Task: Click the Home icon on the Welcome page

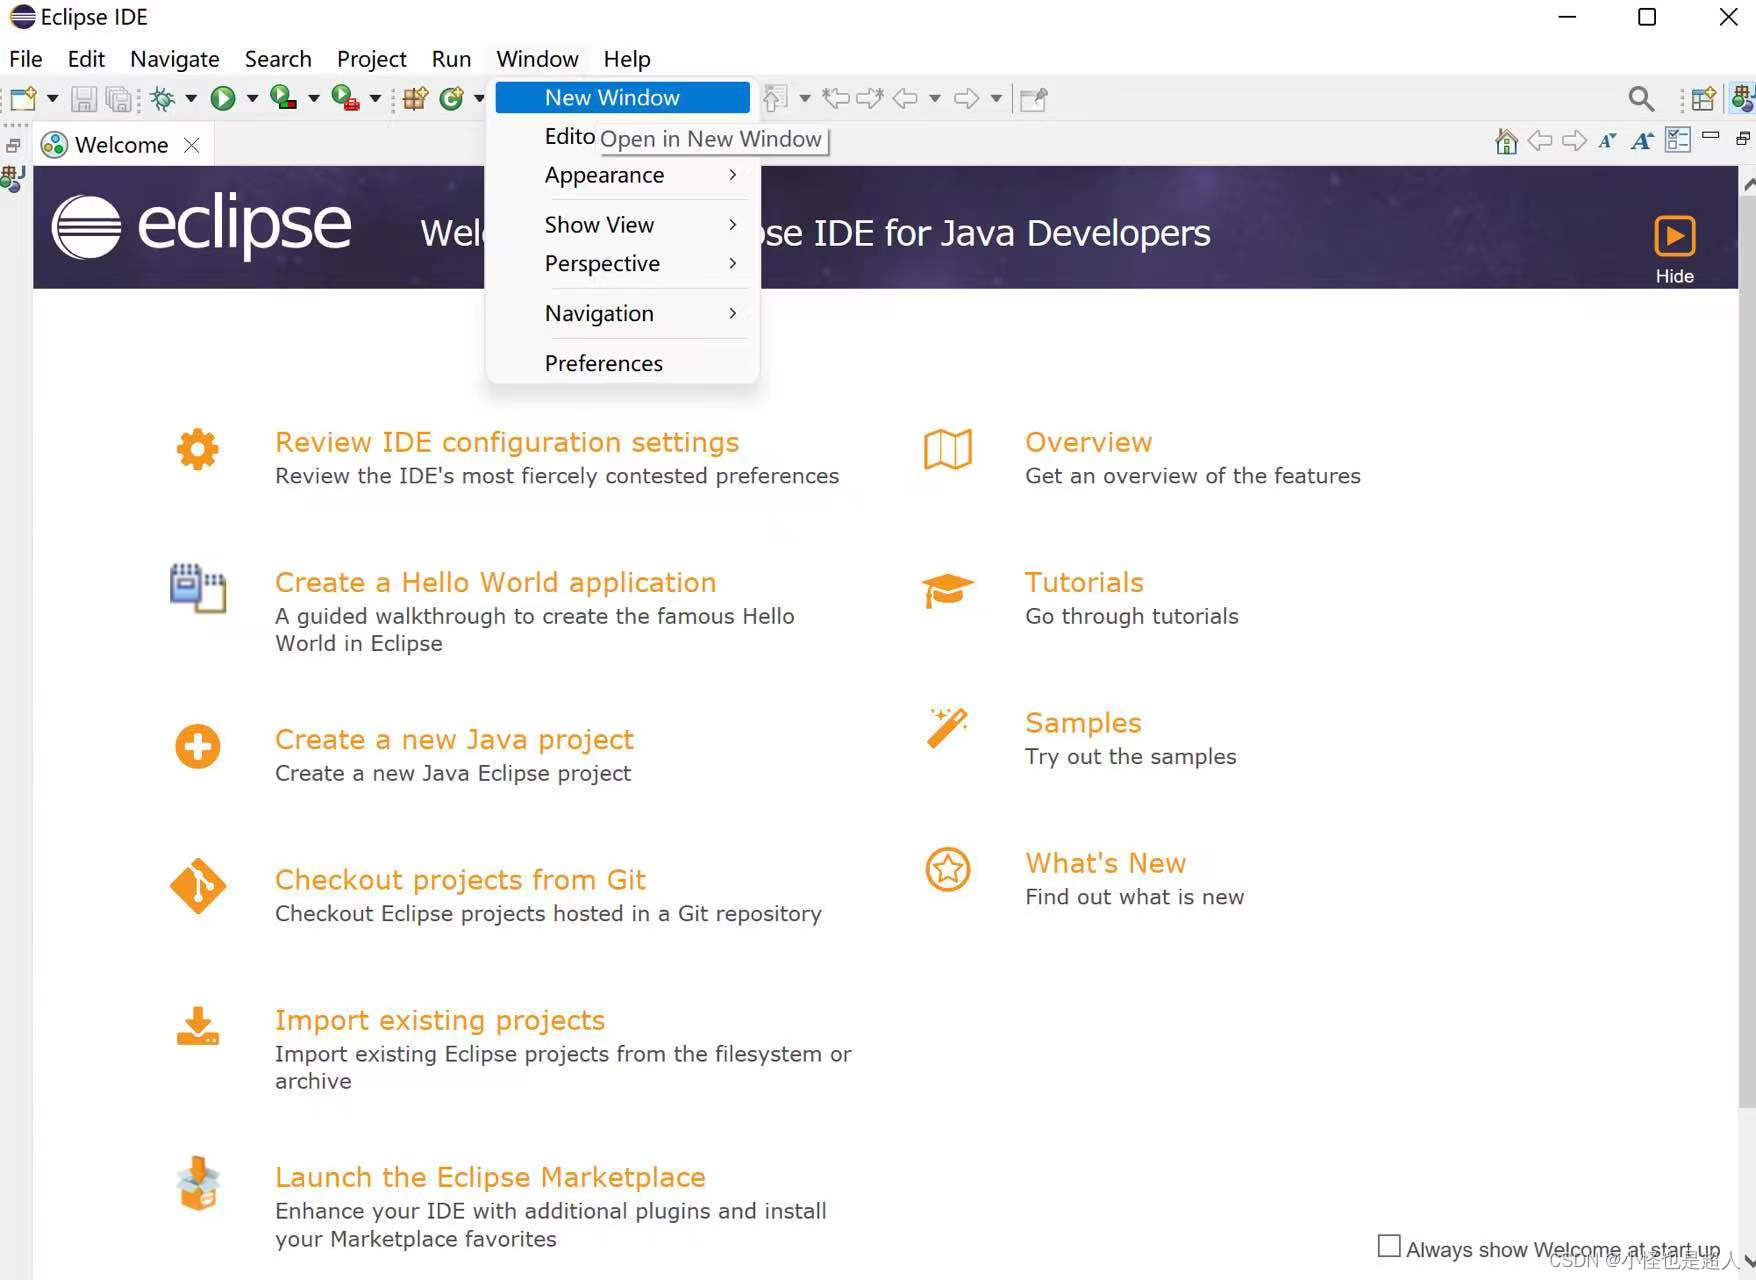Action: point(1506,141)
